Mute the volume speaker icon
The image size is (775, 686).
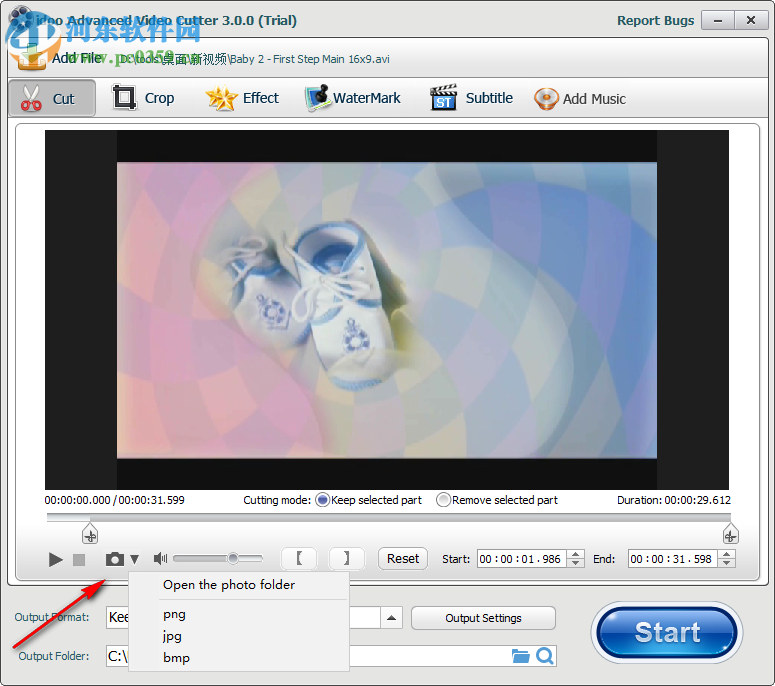160,558
